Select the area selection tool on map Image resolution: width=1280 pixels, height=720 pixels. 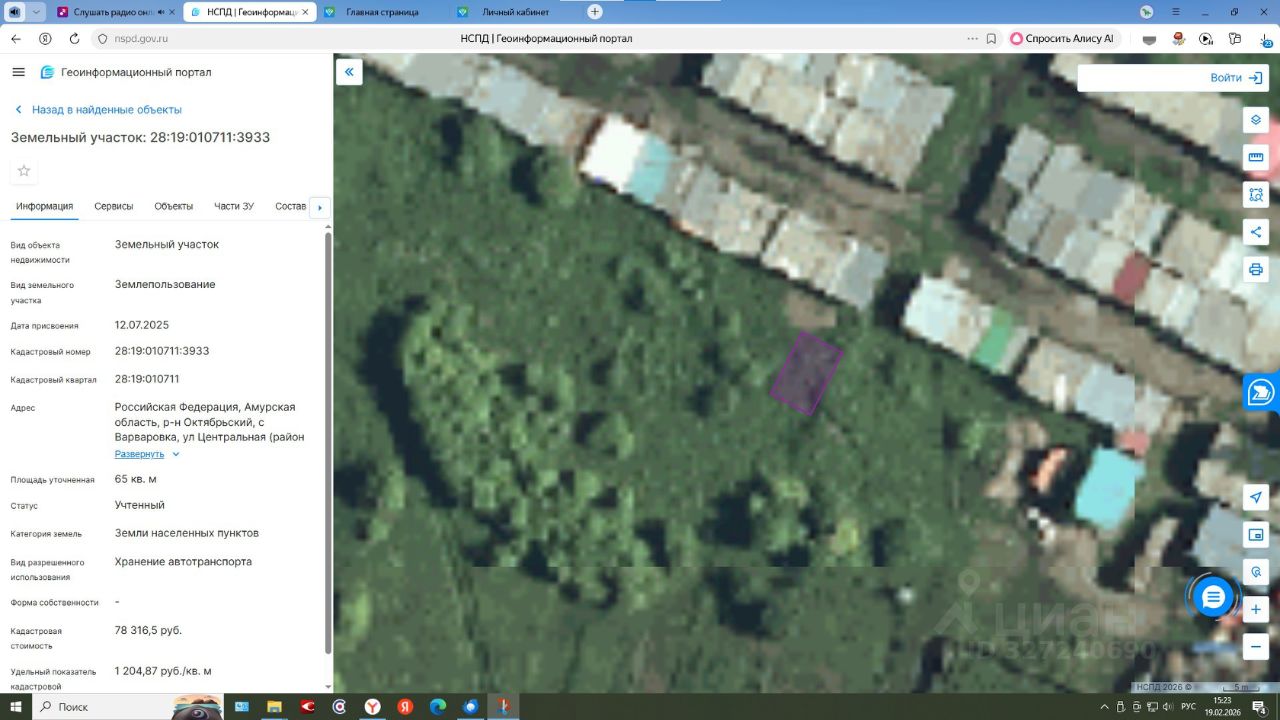(x=1256, y=194)
